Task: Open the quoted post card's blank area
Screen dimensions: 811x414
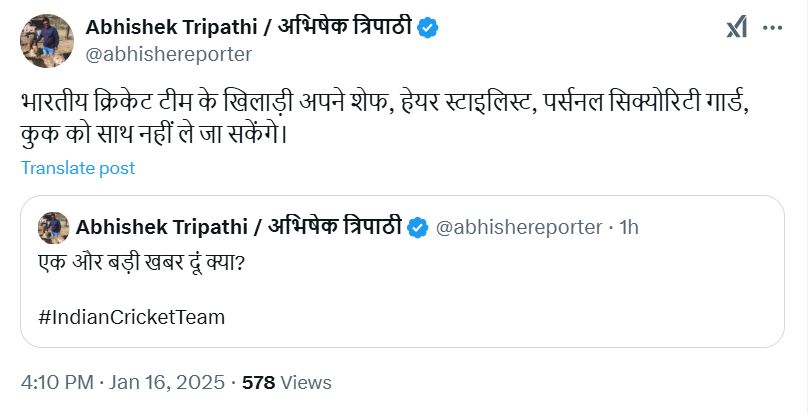Action: [x=550, y=300]
